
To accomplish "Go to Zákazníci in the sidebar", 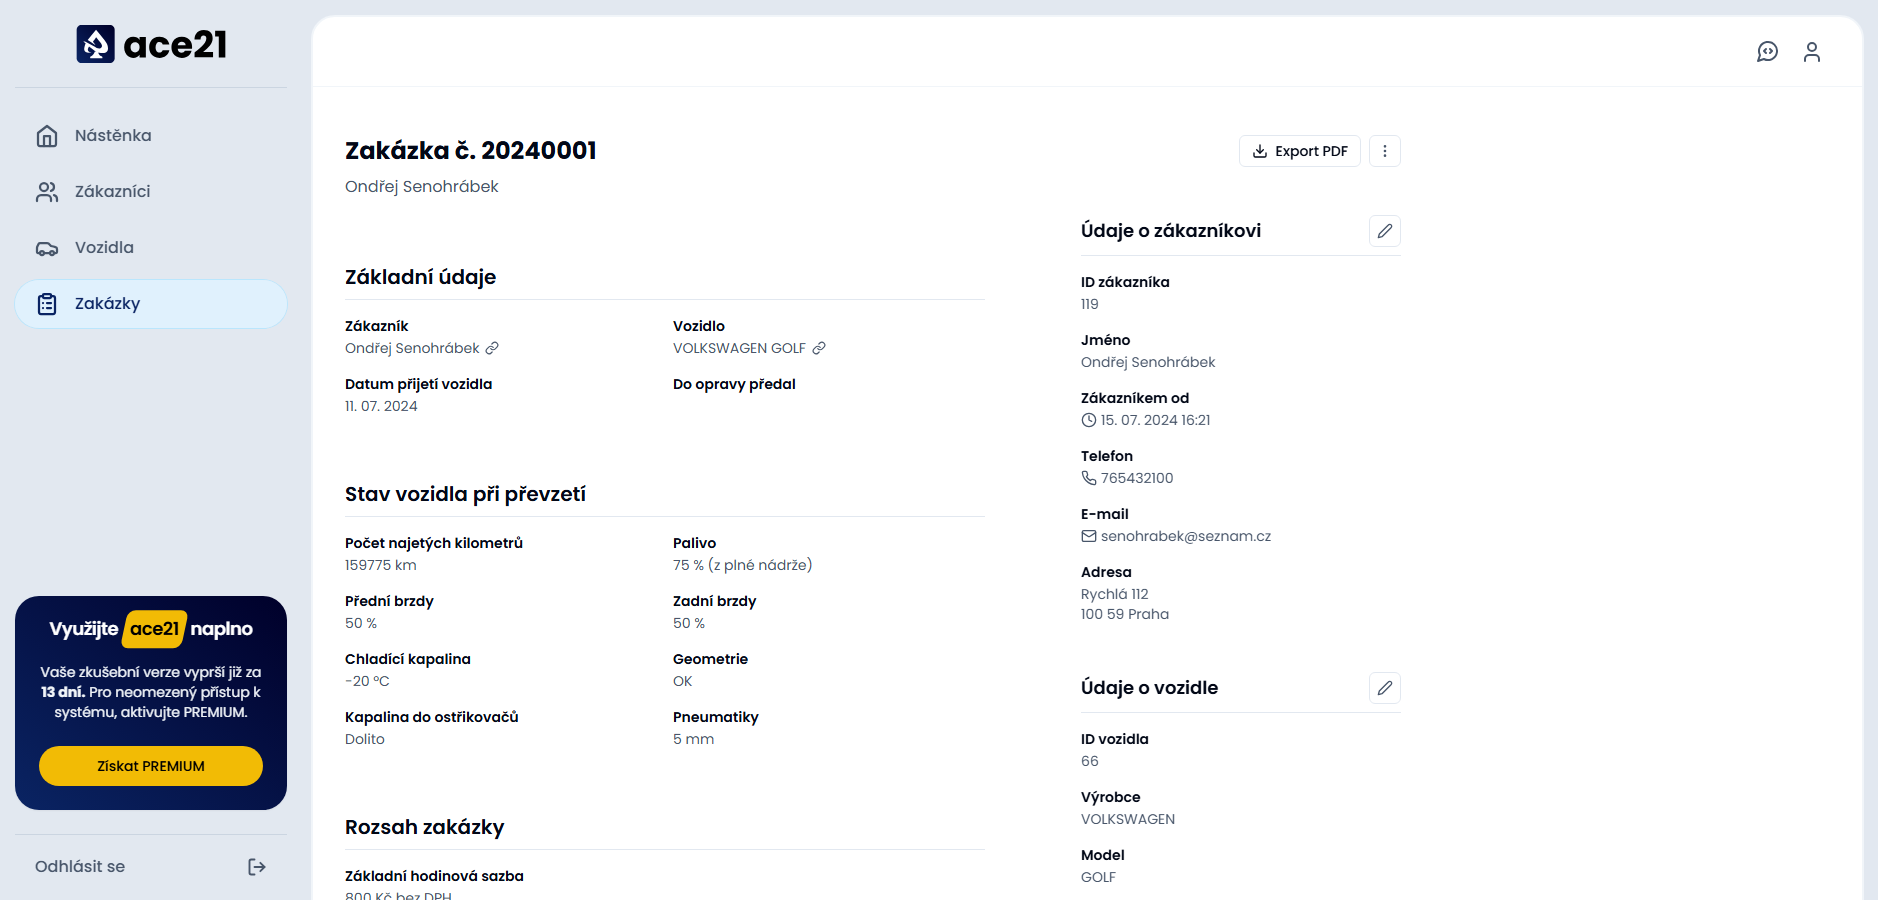I will pos(151,192).
